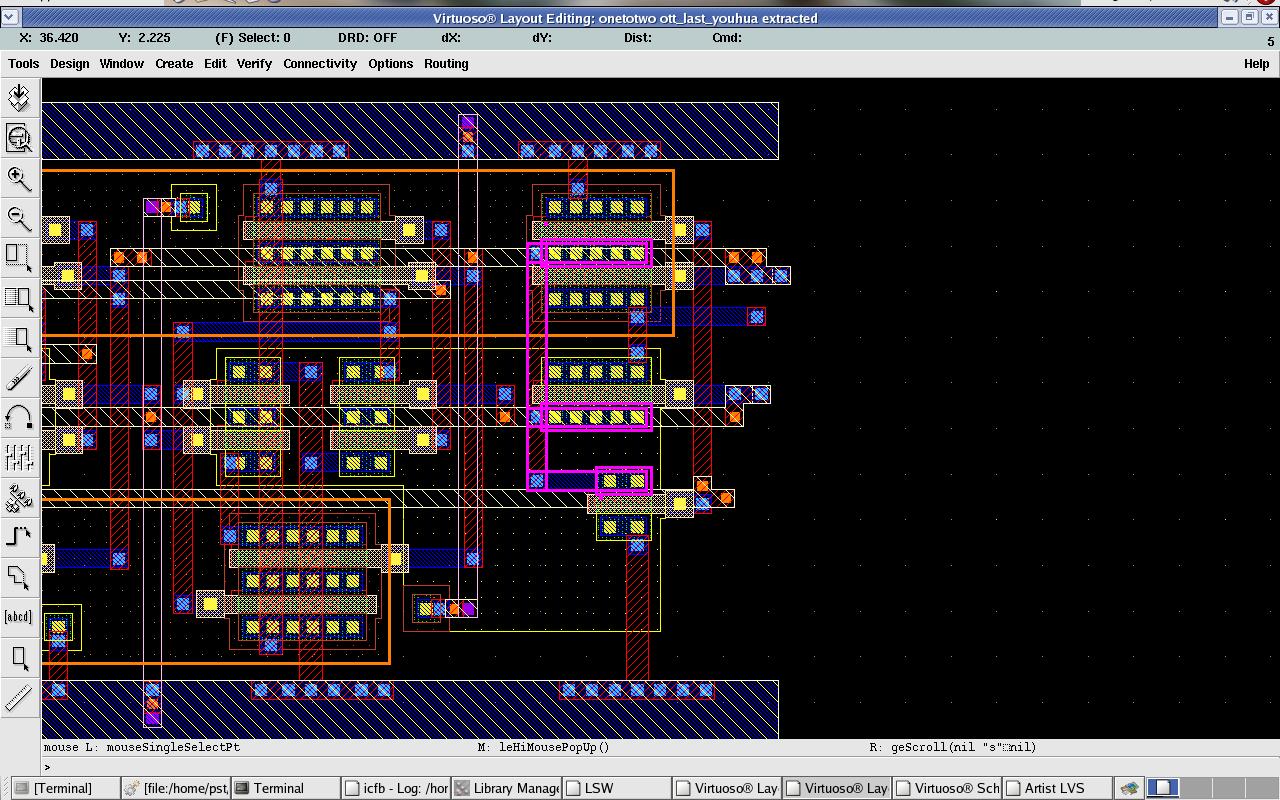Switch to Artist LVS taskbar window

pyautogui.click(x=1053, y=788)
